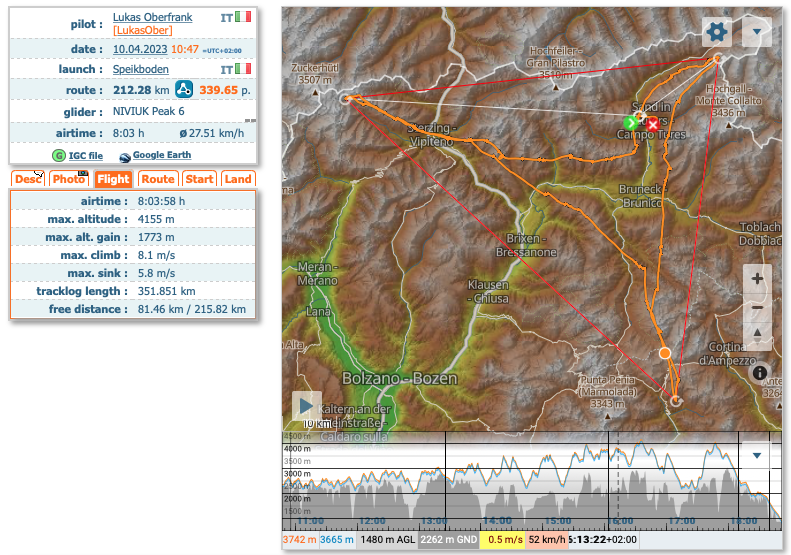The image size is (791, 555).
Task: Start flight animation with play button
Action: click(307, 406)
